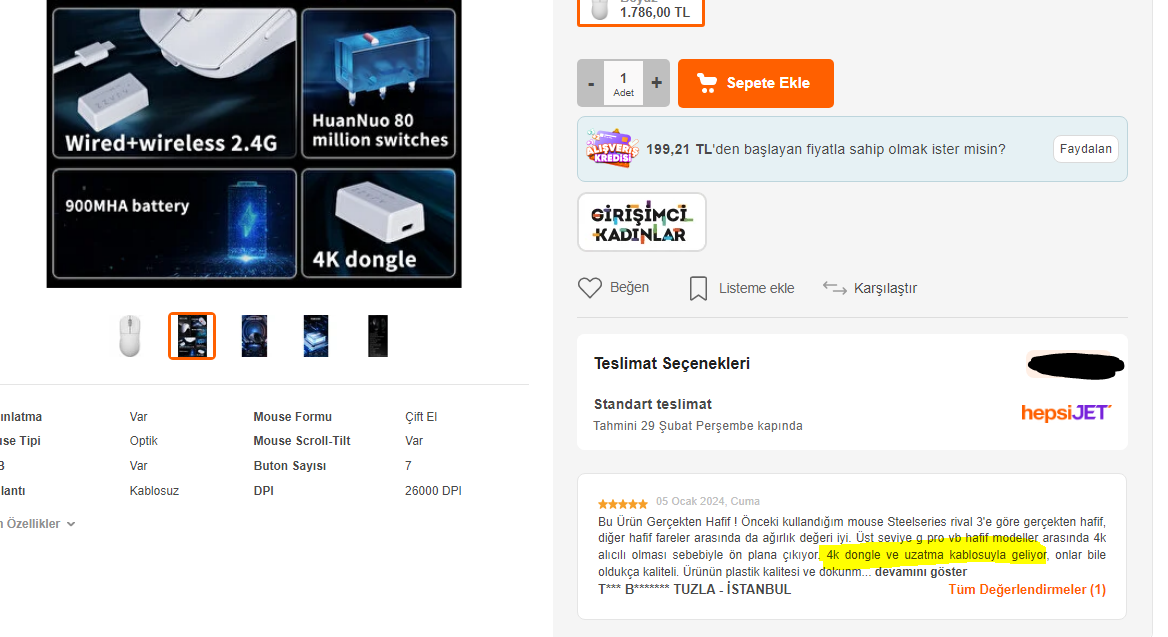Add product with Sepete Ekle button
The image size is (1168, 637).
click(755, 83)
